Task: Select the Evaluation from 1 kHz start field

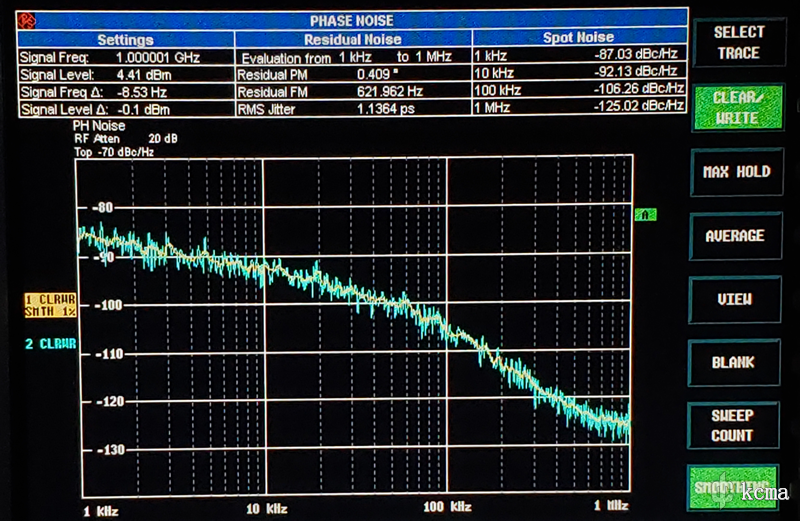Action: click(x=355, y=58)
